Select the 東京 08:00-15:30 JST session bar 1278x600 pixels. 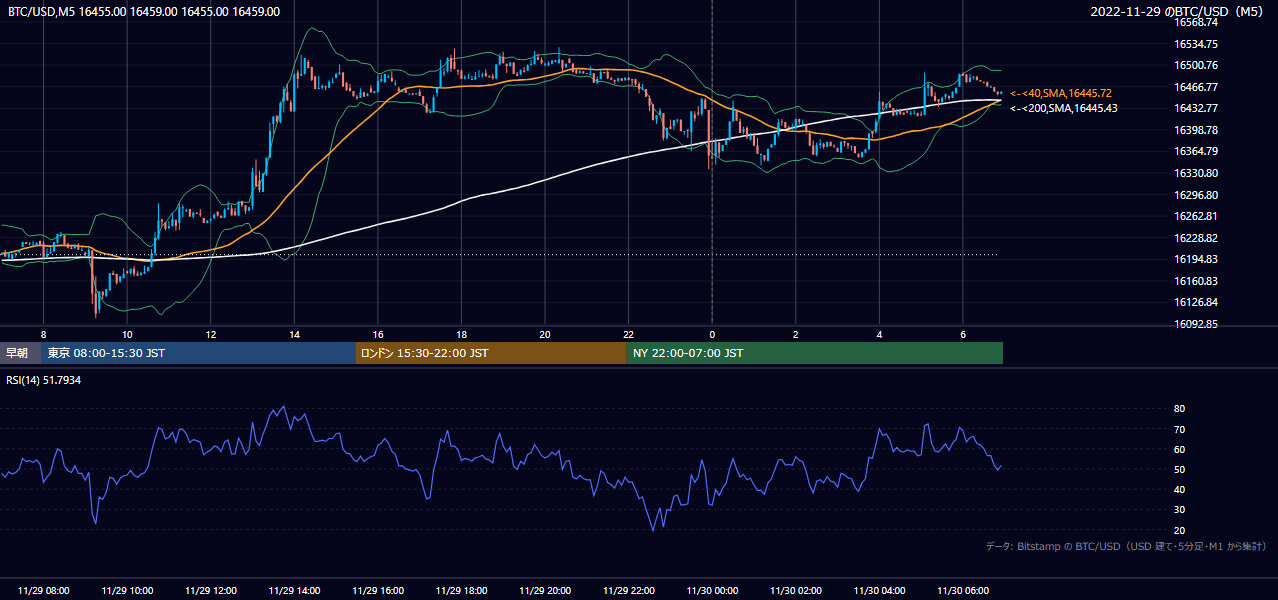(x=199, y=353)
